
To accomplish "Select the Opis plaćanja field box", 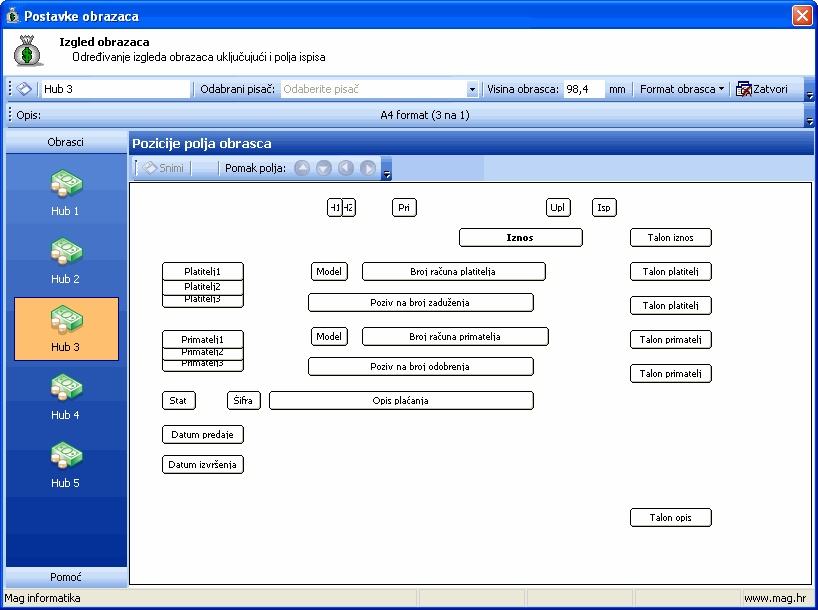I will tap(402, 401).
